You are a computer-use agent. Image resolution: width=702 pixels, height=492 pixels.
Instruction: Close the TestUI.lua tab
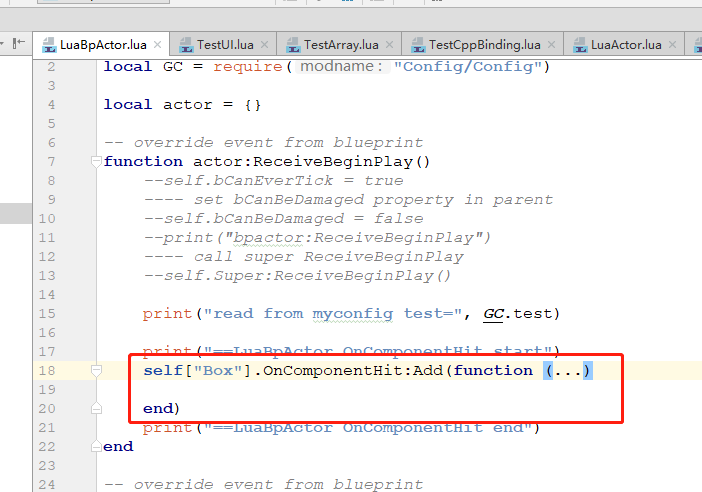[x=265, y=45]
